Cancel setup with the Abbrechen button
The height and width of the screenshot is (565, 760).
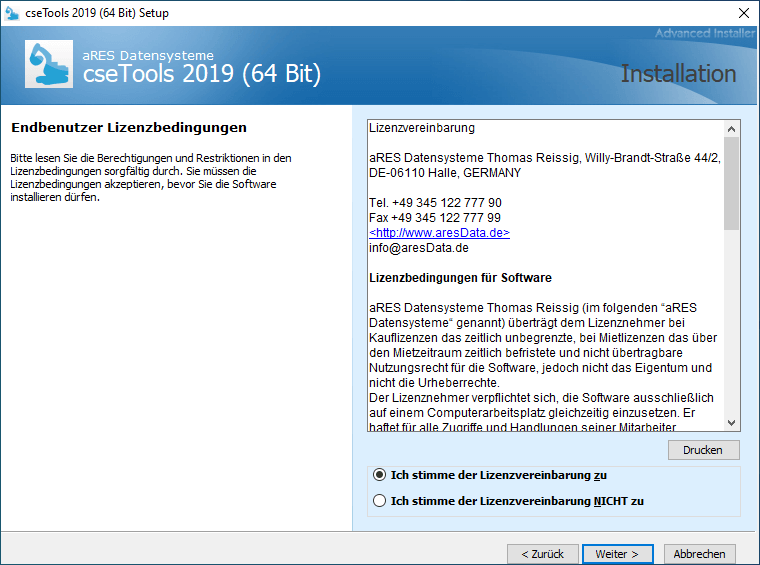700,554
